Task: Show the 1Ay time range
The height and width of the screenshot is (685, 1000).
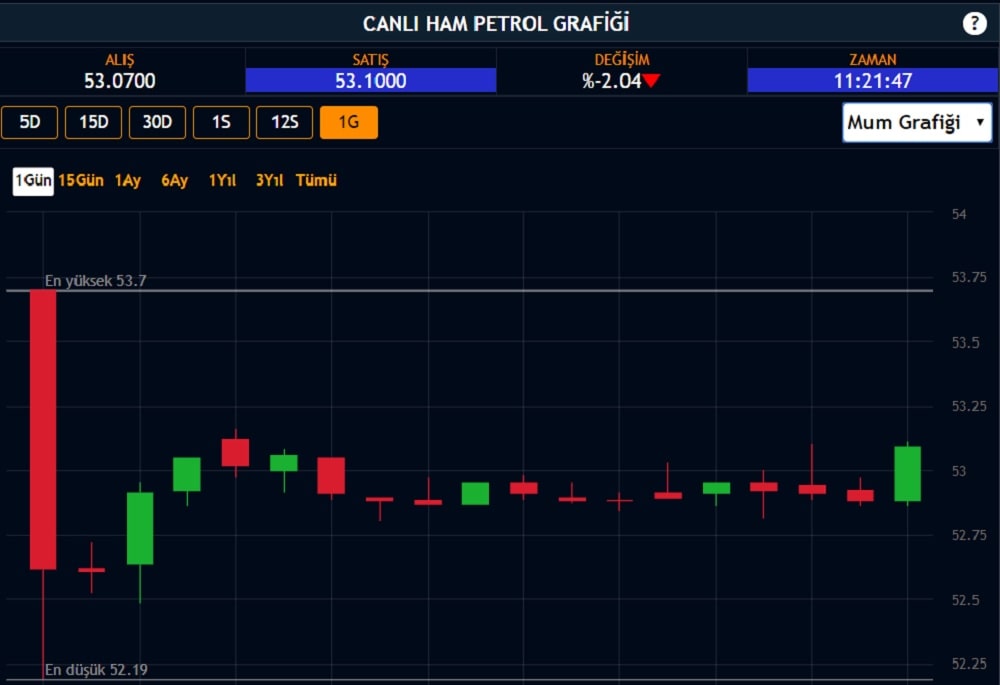Action: pyautogui.click(x=128, y=181)
